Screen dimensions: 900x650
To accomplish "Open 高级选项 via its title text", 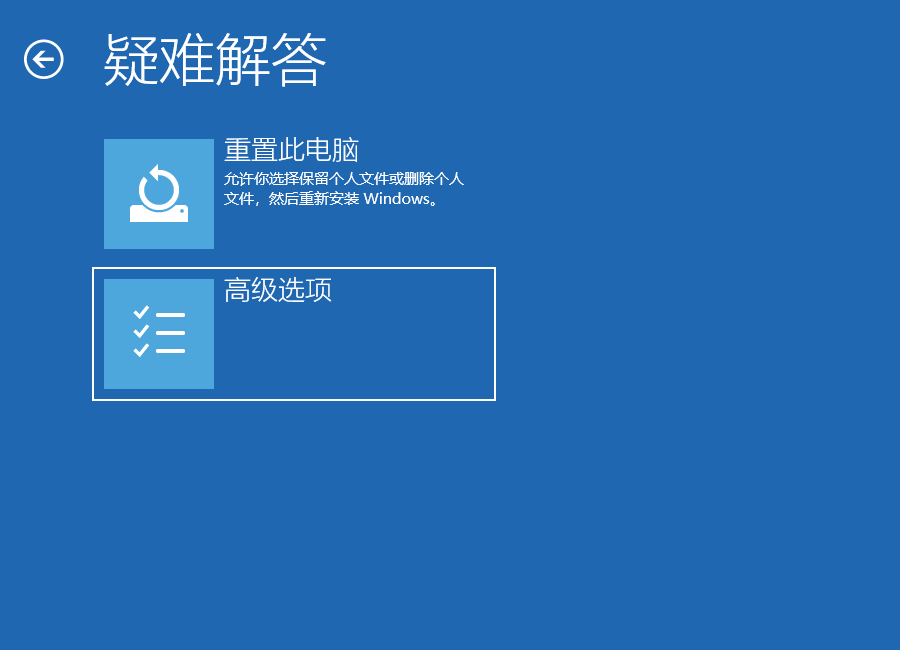I will pos(278,290).
